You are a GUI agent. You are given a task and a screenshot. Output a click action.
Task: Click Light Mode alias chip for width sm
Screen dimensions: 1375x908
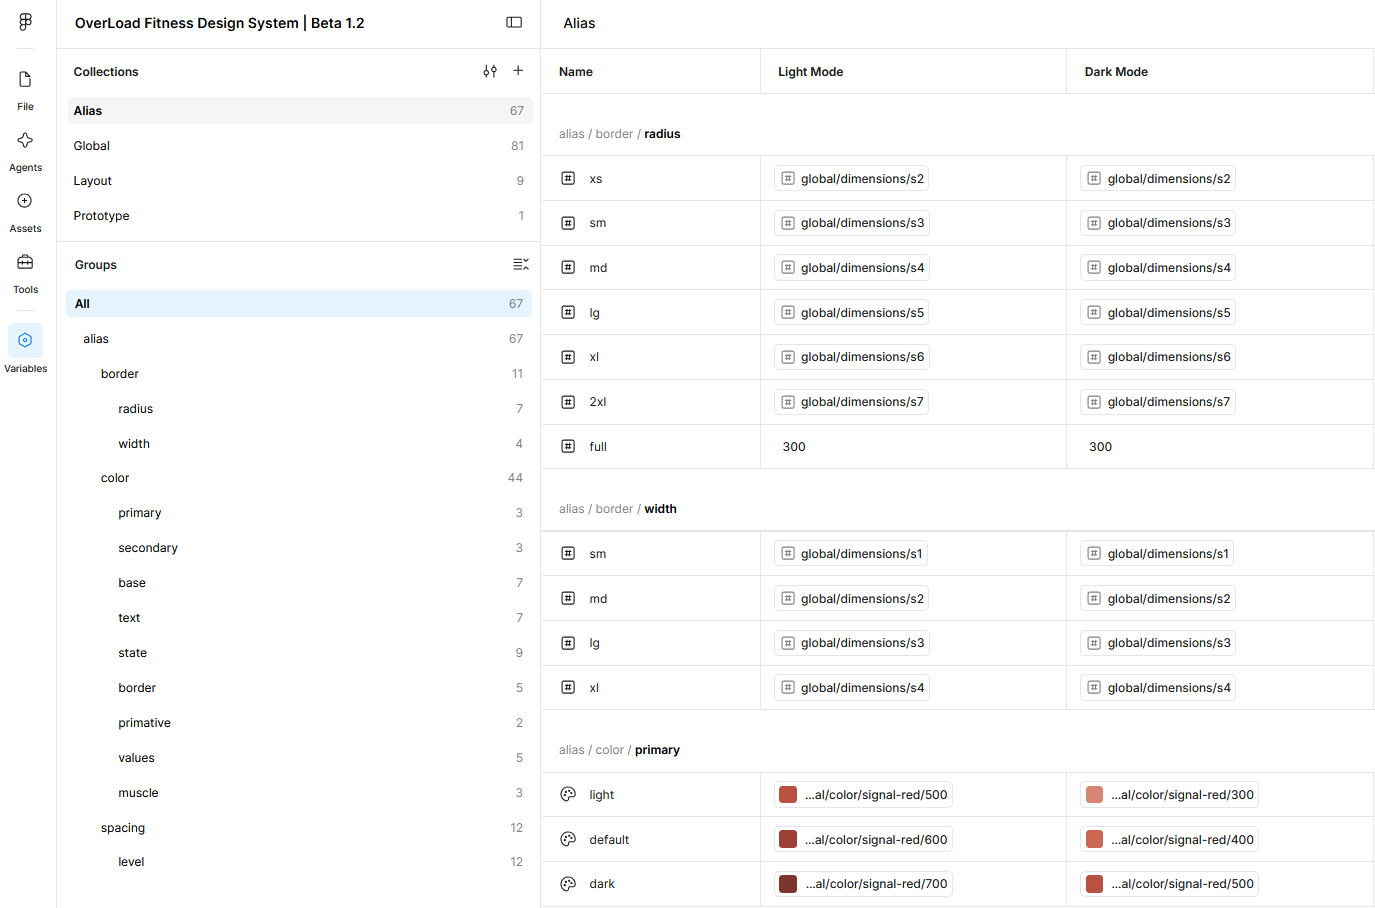[851, 553]
